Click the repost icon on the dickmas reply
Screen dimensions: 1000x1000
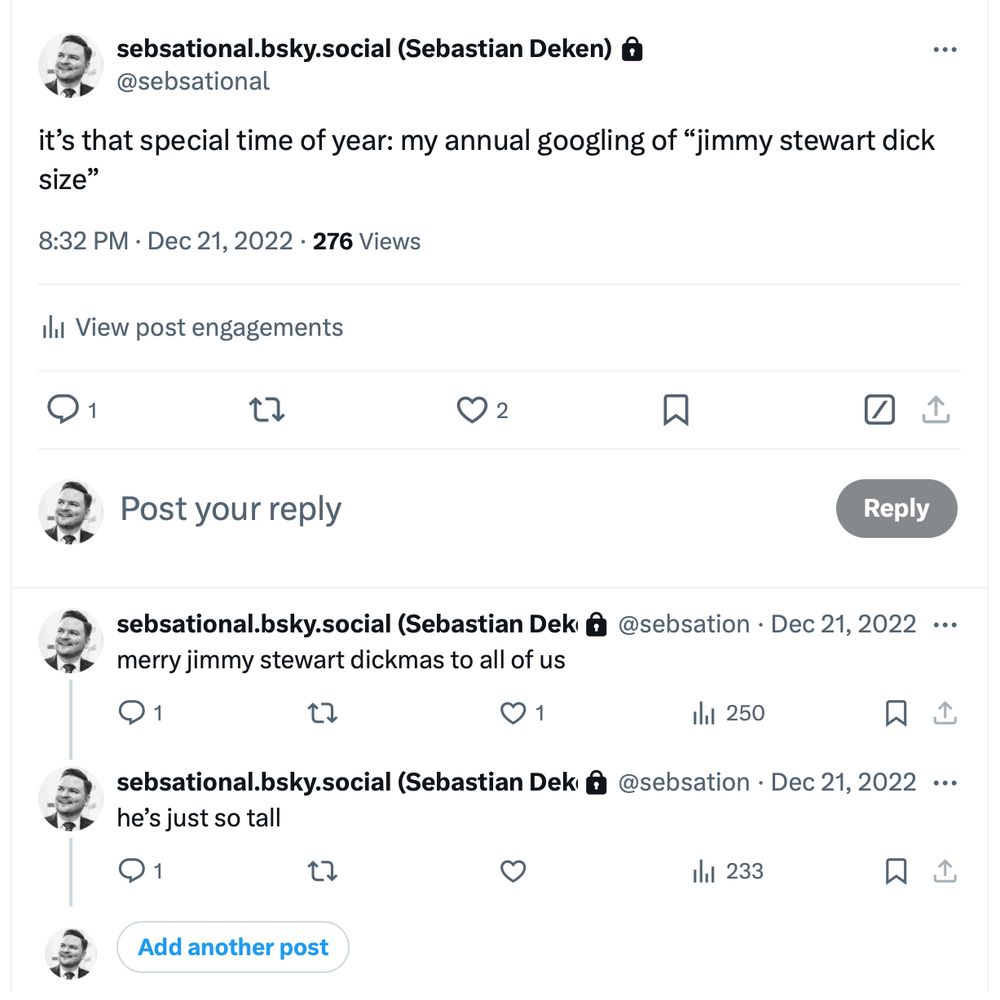pos(321,713)
